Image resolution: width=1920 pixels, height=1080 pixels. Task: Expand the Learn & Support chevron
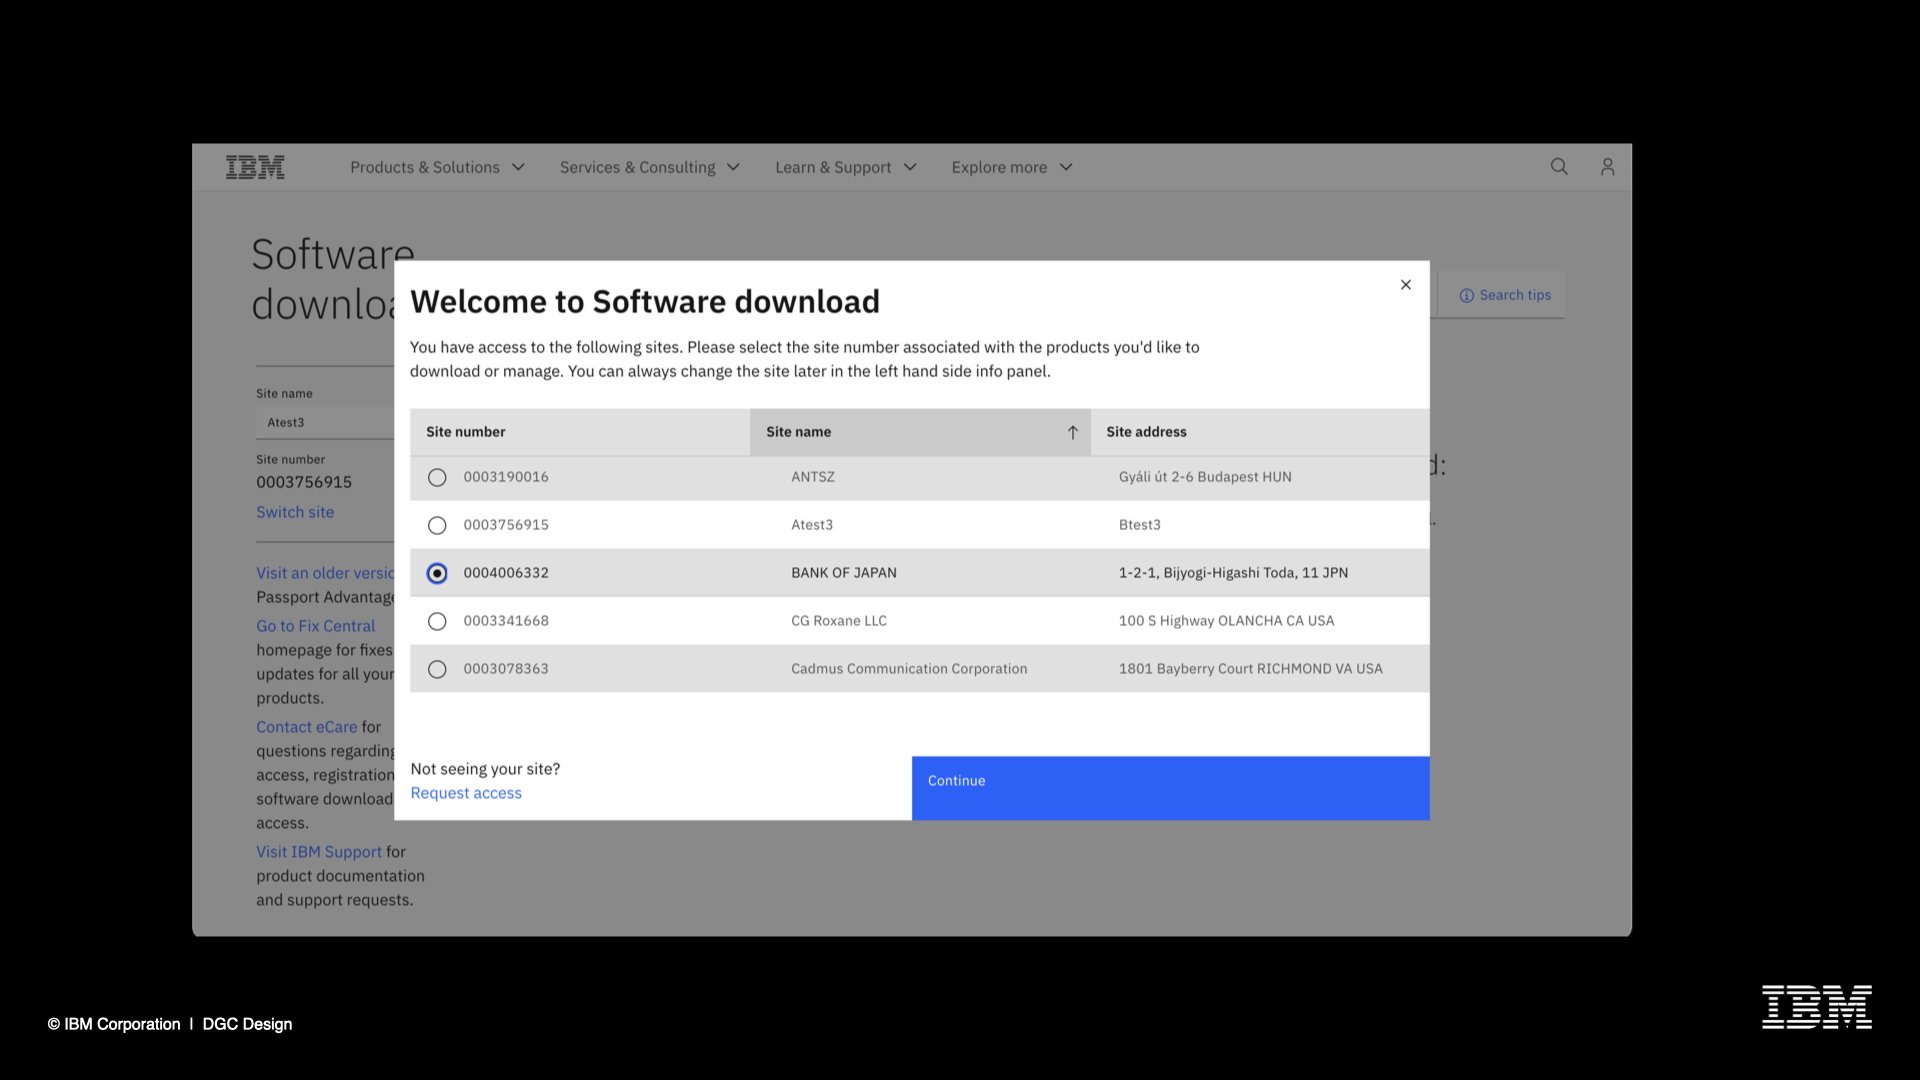point(910,167)
